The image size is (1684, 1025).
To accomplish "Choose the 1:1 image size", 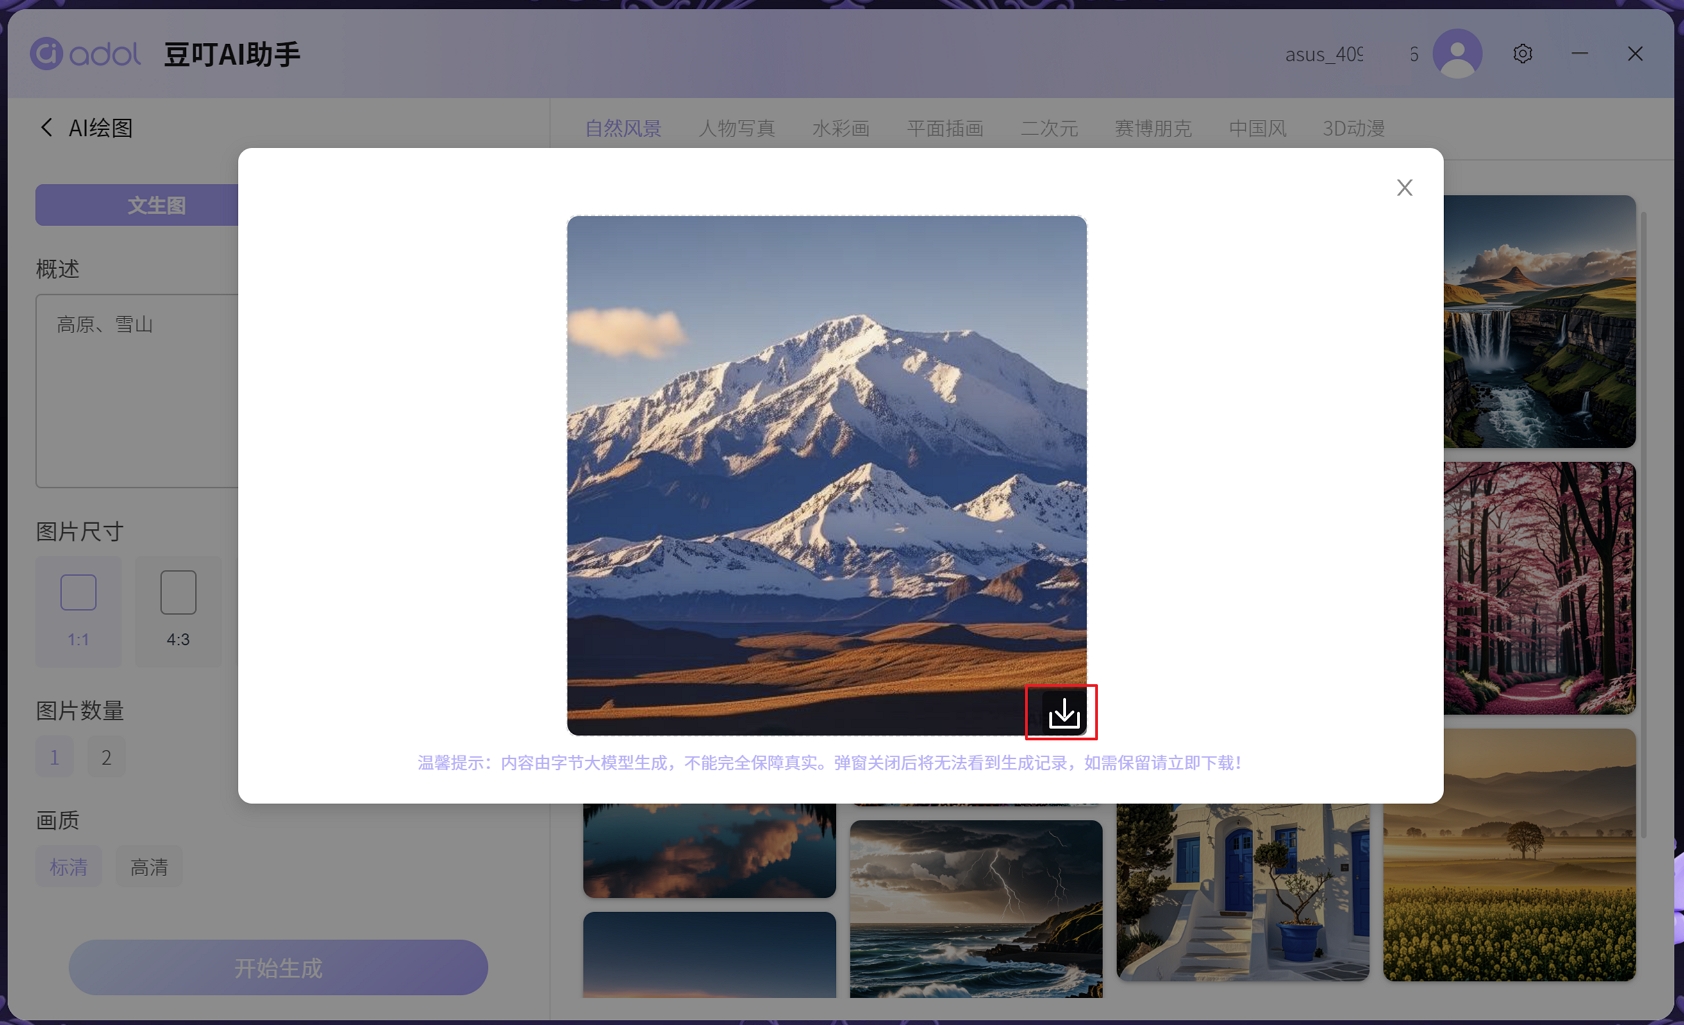I will (78, 611).
